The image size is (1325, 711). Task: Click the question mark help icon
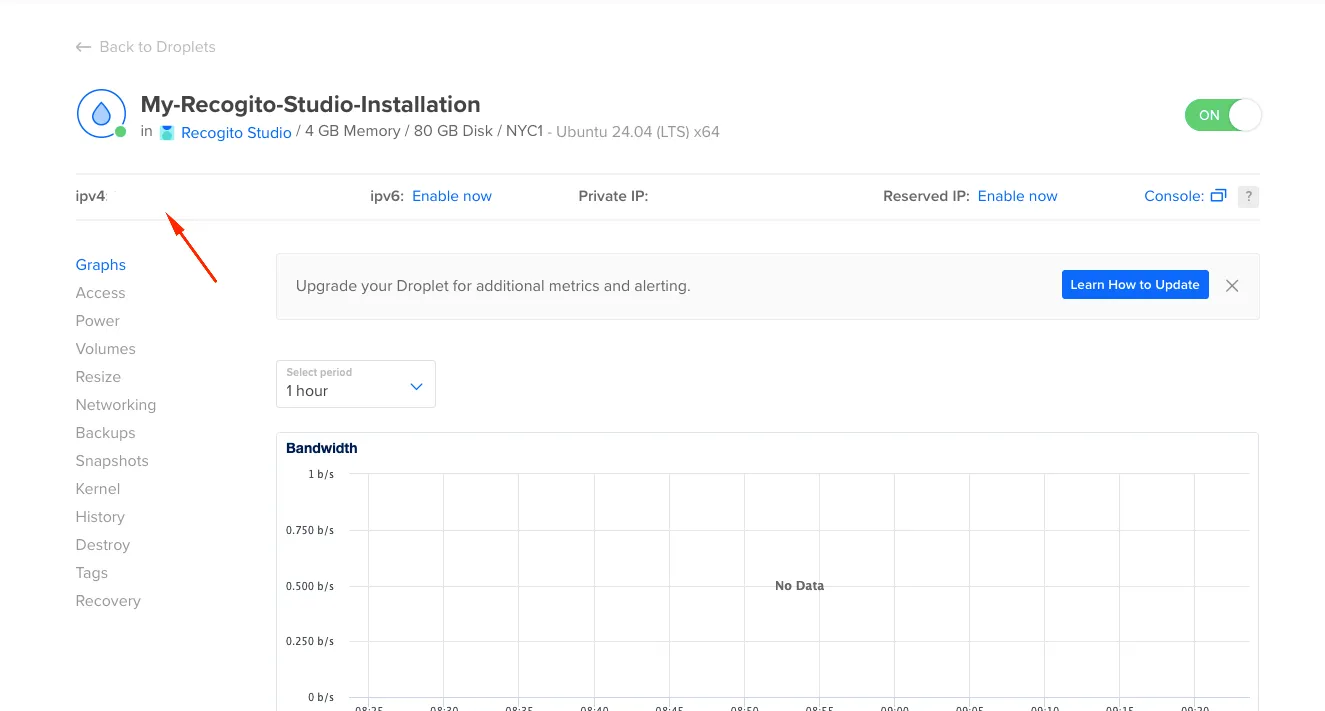pos(1248,196)
